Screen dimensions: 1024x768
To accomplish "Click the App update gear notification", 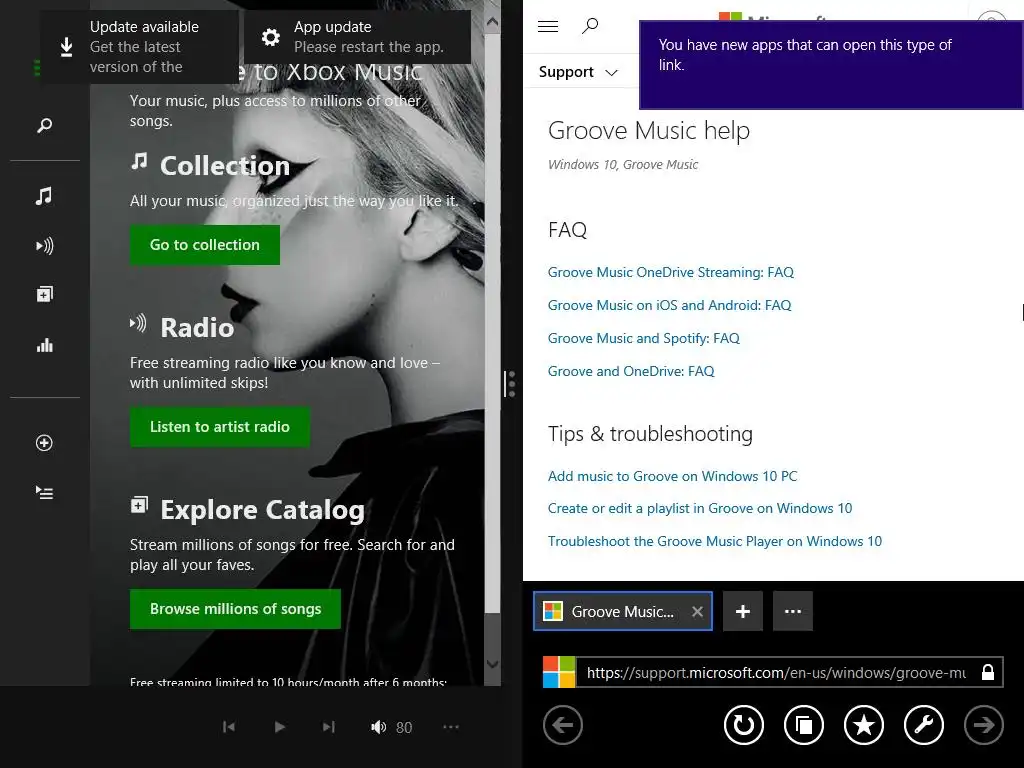I will coord(357,37).
